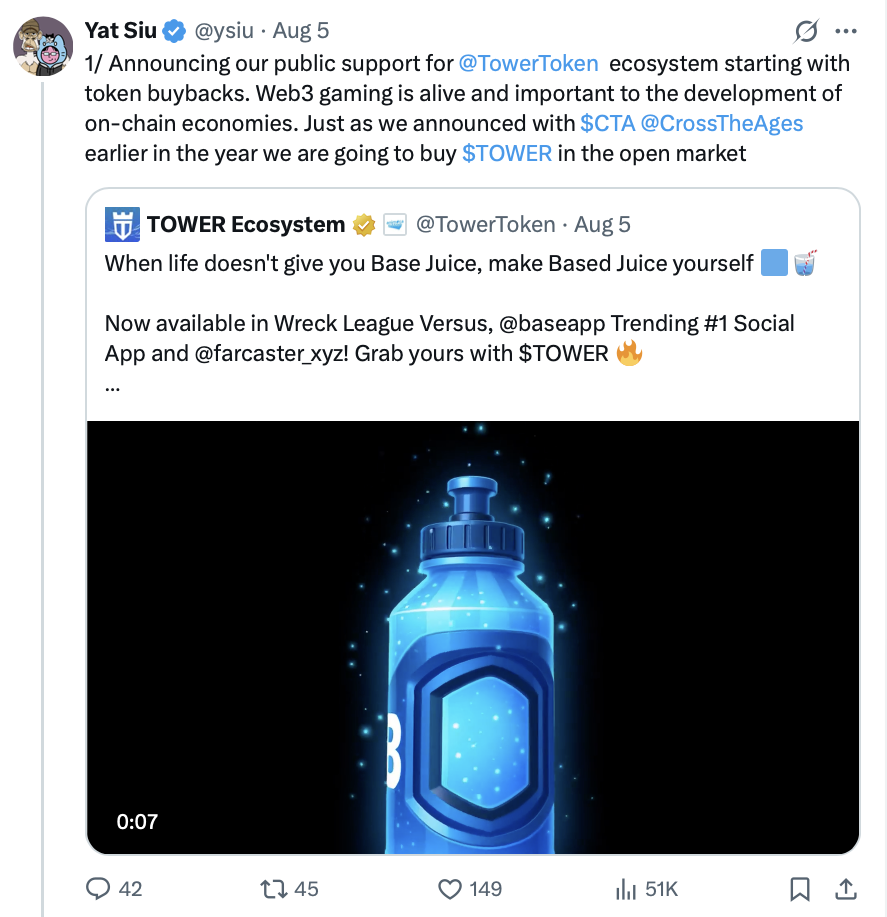Open the three-dot more options menu
This screenshot has width=887, height=917.
point(846,31)
